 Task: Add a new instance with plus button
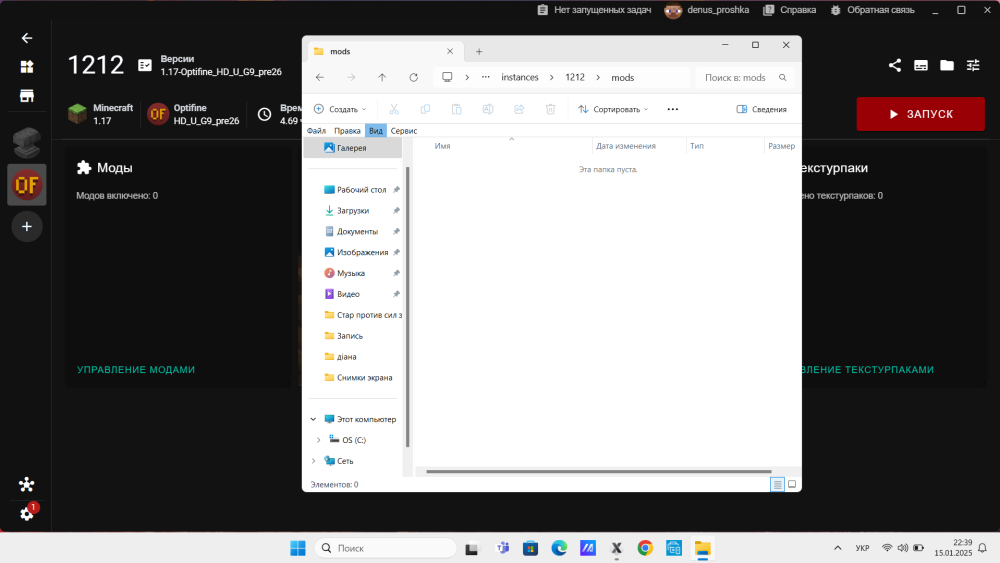27,226
